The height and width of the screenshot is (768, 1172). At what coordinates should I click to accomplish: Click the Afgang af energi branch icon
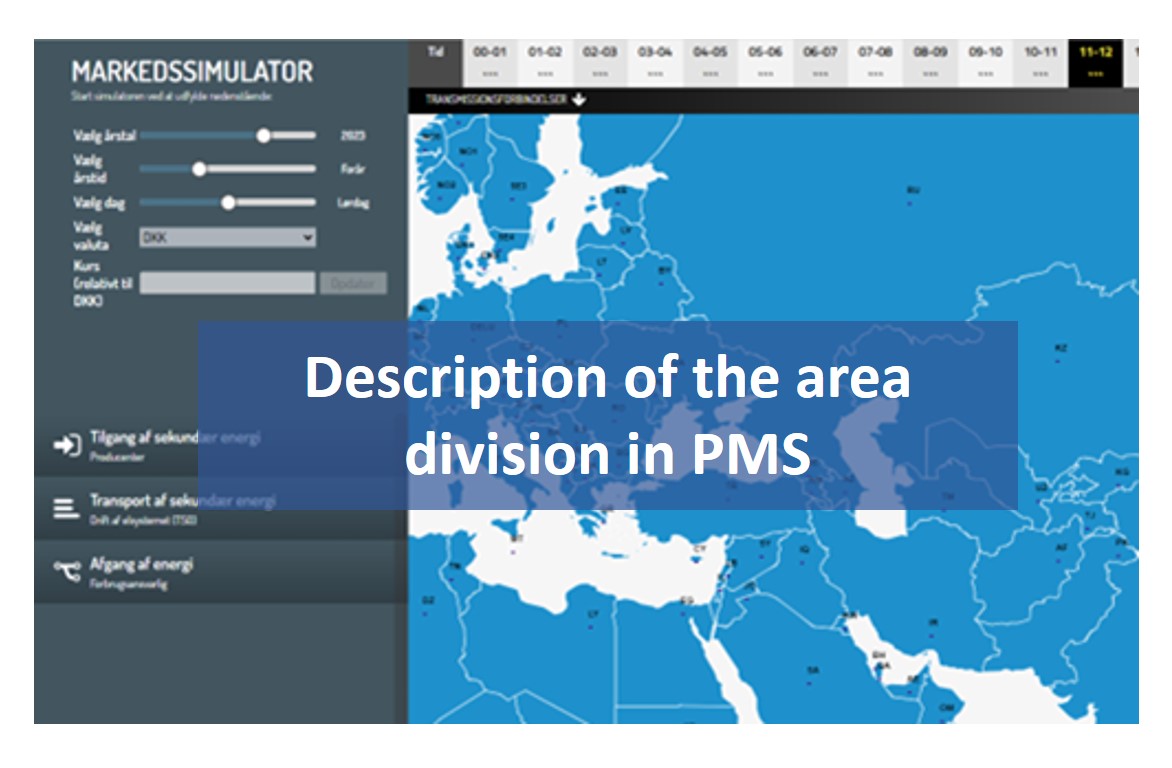(66, 570)
